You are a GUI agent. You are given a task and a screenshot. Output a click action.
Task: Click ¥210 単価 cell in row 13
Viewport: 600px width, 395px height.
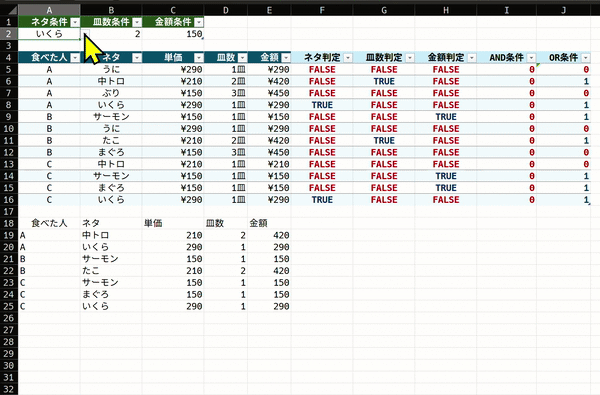click(x=173, y=164)
